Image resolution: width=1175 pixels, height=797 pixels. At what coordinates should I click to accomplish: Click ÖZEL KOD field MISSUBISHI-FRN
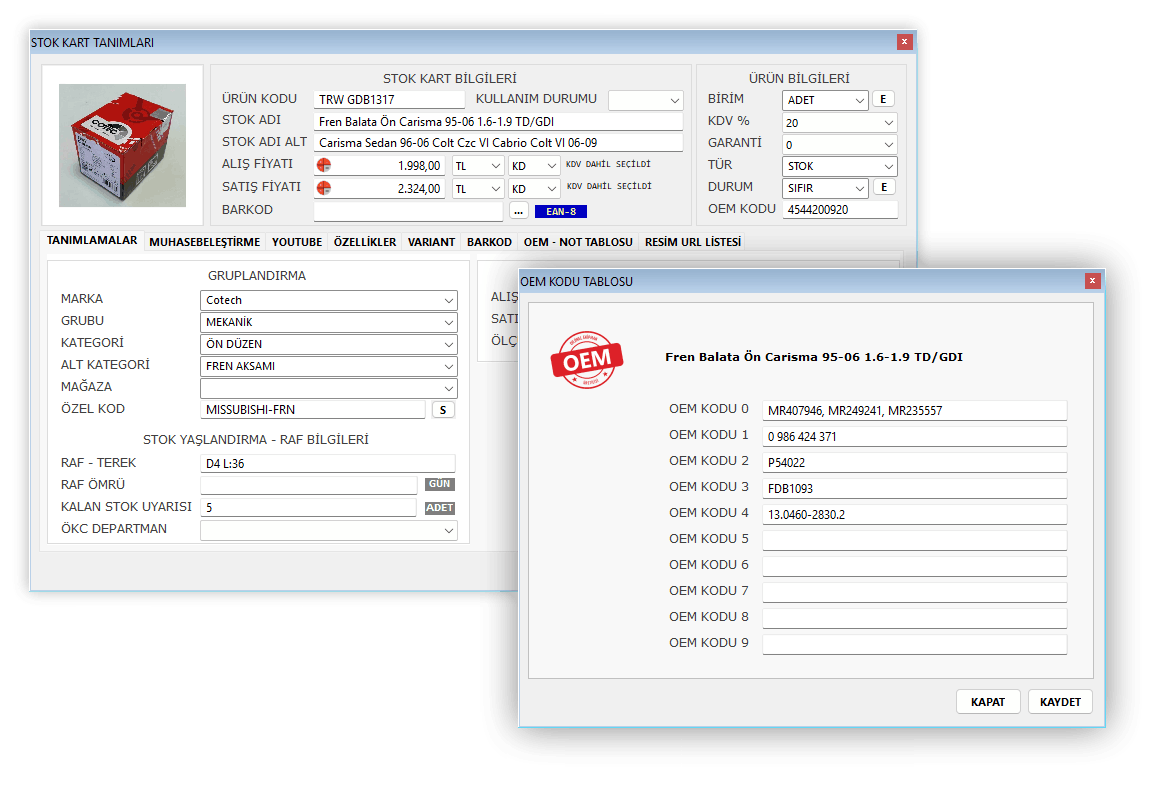pos(313,410)
